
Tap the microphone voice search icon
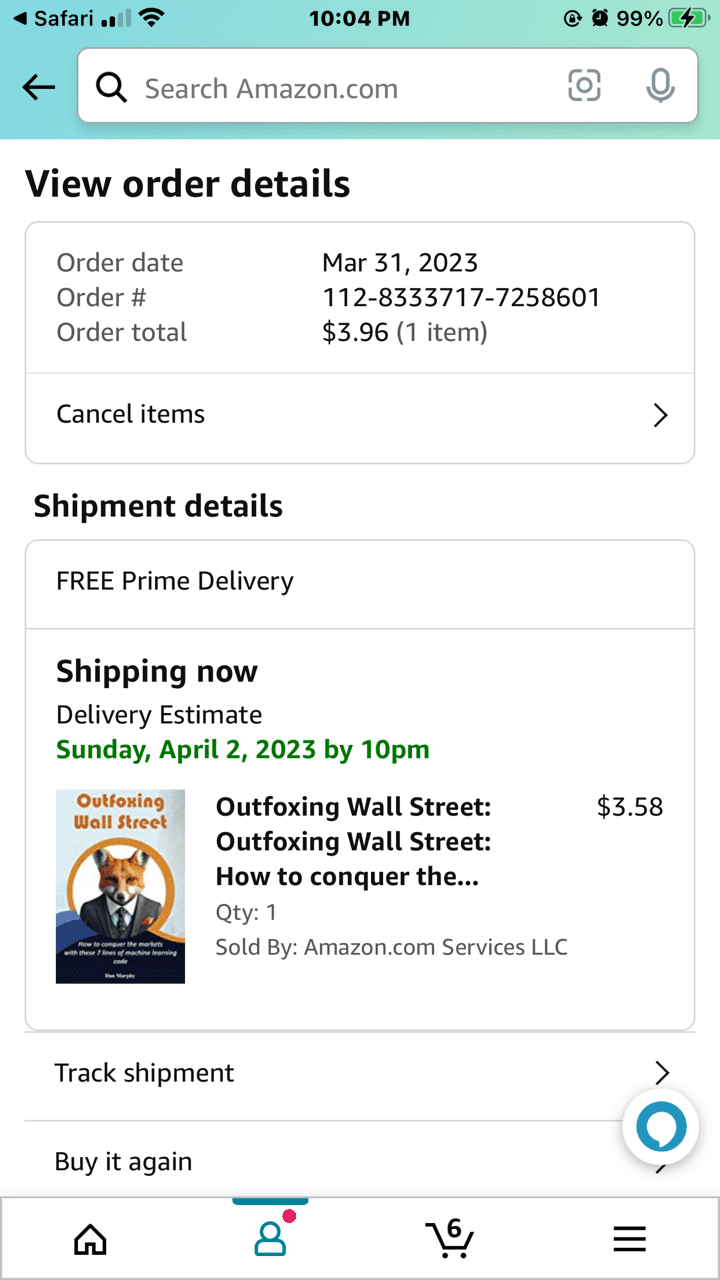click(x=659, y=87)
